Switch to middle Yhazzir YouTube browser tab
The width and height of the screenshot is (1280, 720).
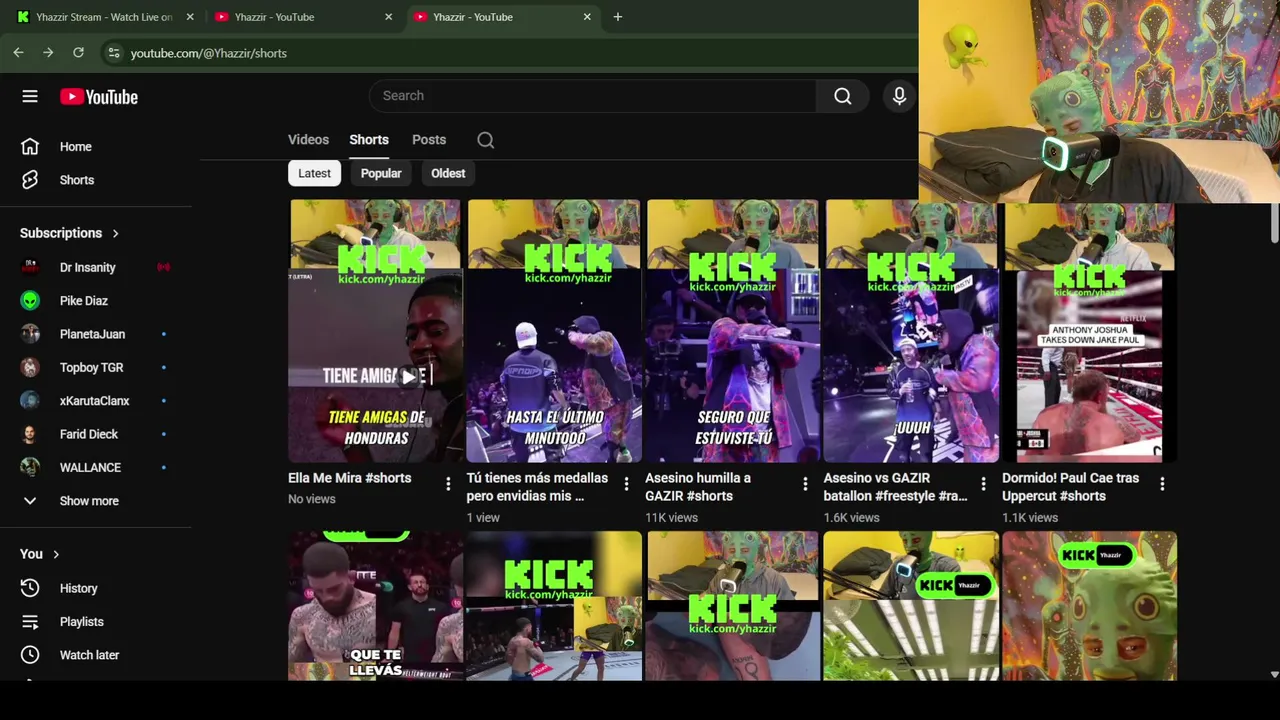(304, 17)
